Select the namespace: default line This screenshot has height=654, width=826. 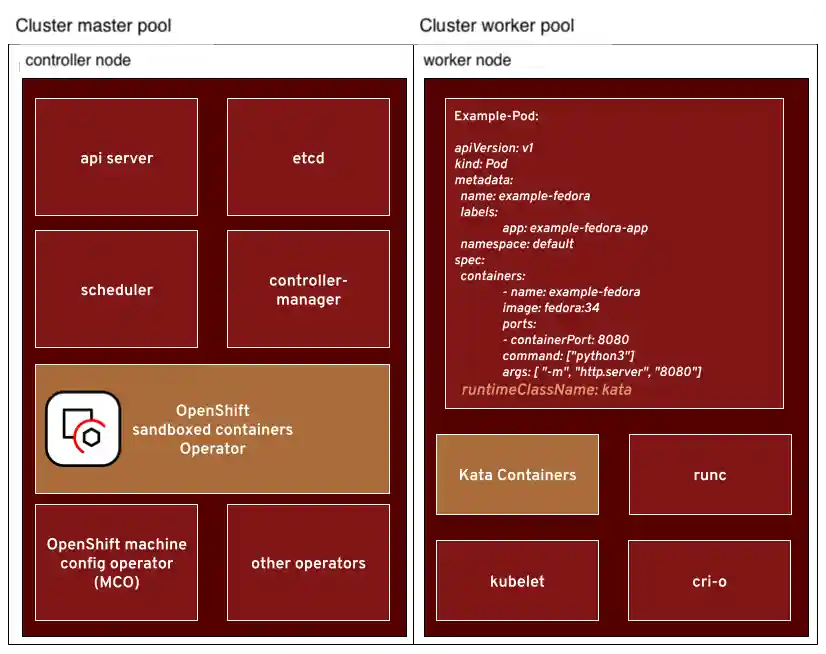[517, 243]
